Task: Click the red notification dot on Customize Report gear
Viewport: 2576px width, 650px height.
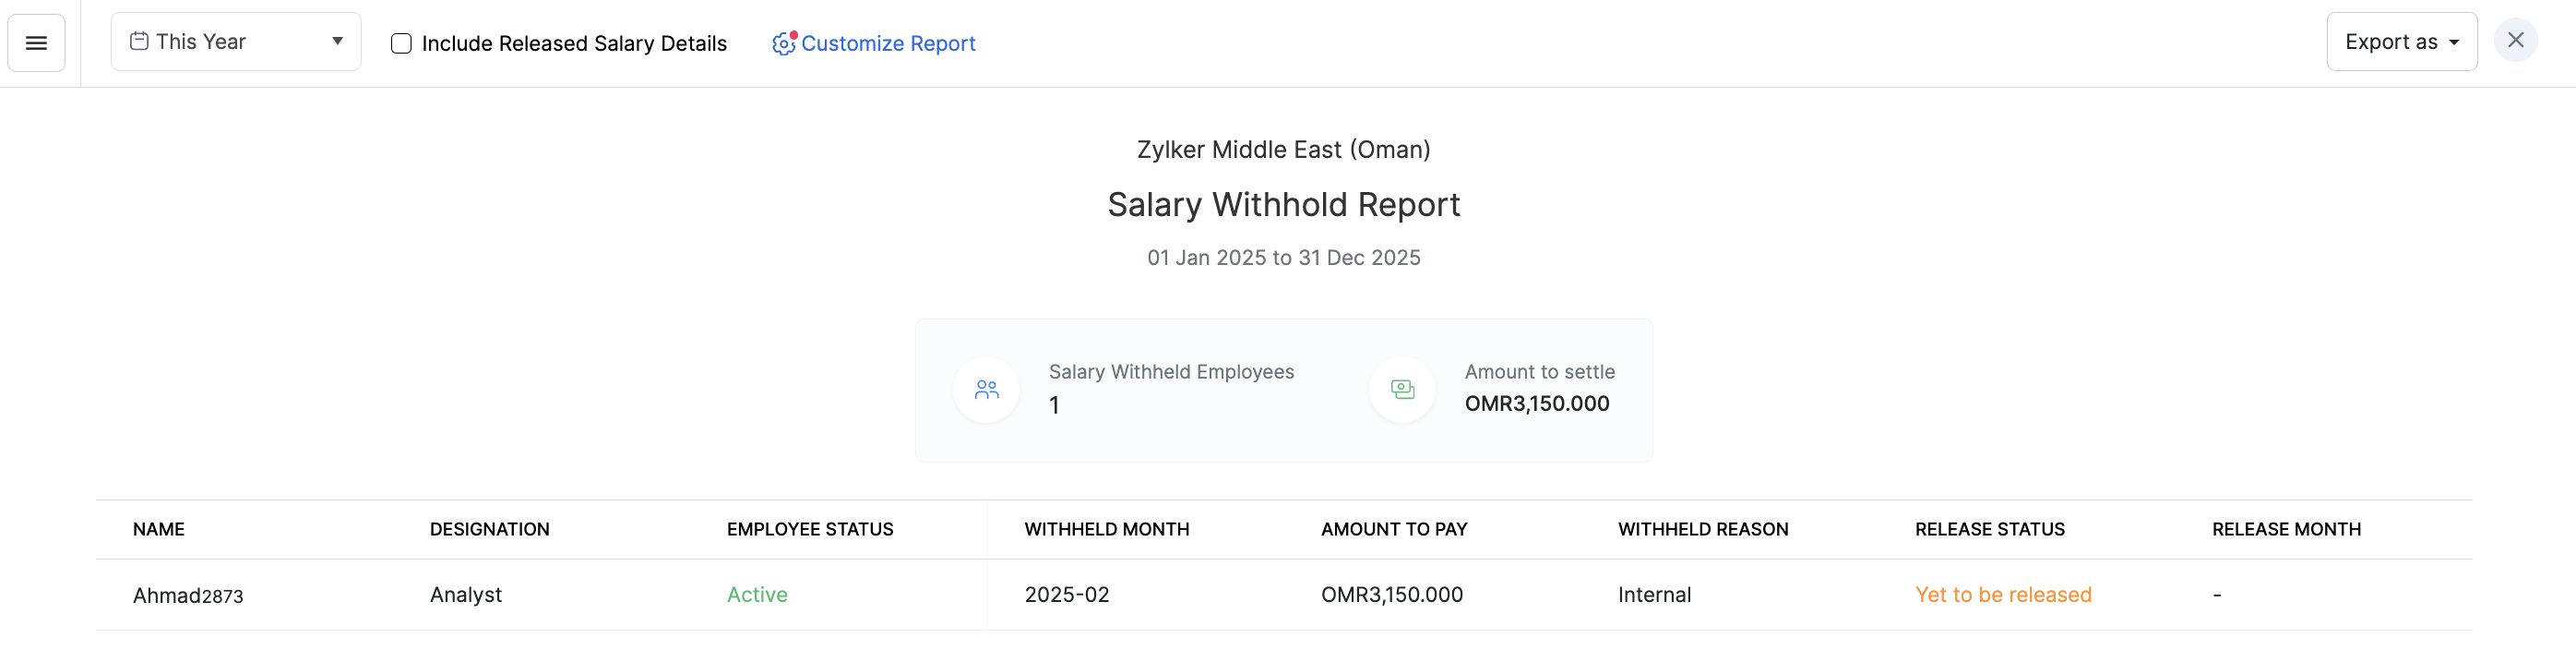Action: [x=791, y=33]
